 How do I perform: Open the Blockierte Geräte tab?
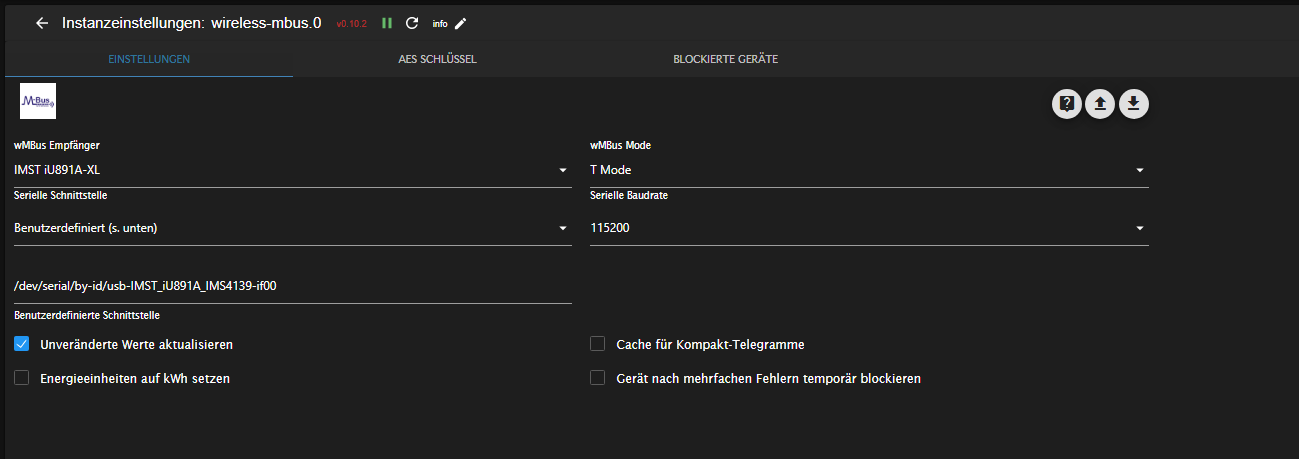click(x=725, y=59)
